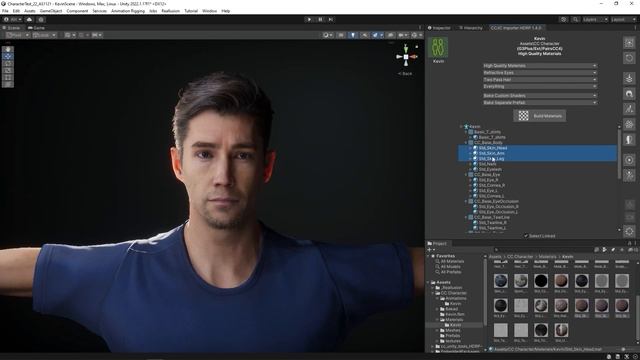Image resolution: width=640 pixels, height=360 pixels.
Task: Collapse the CC_Base_Body tree node
Action: pyautogui.click(x=466, y=142)
